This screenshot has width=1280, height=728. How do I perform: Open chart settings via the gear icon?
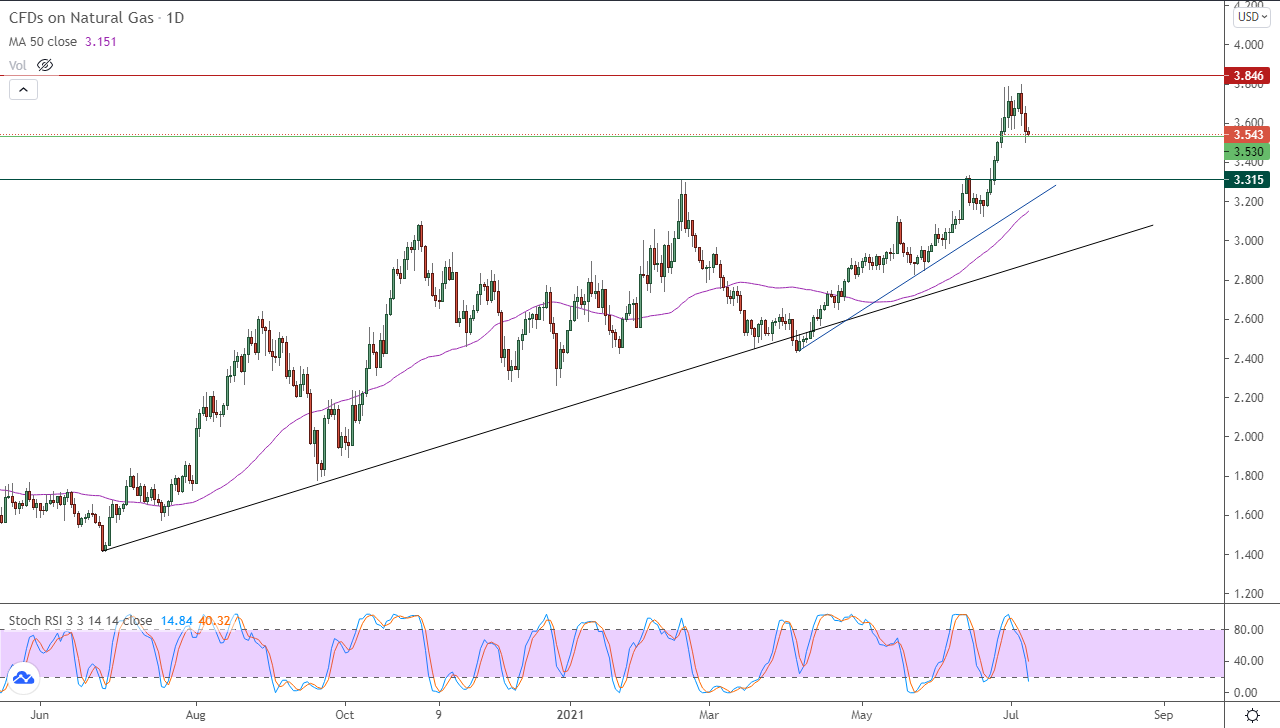click(1251, 715)
